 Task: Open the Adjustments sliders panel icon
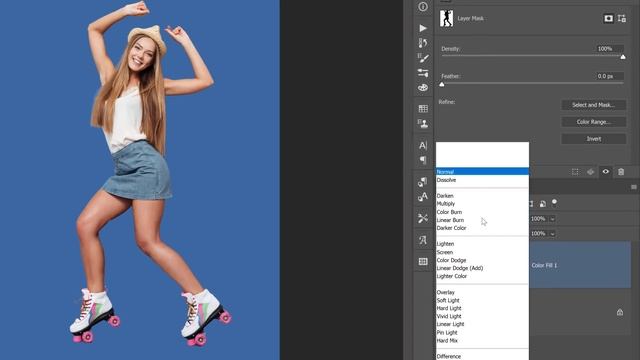pos(423,73)
